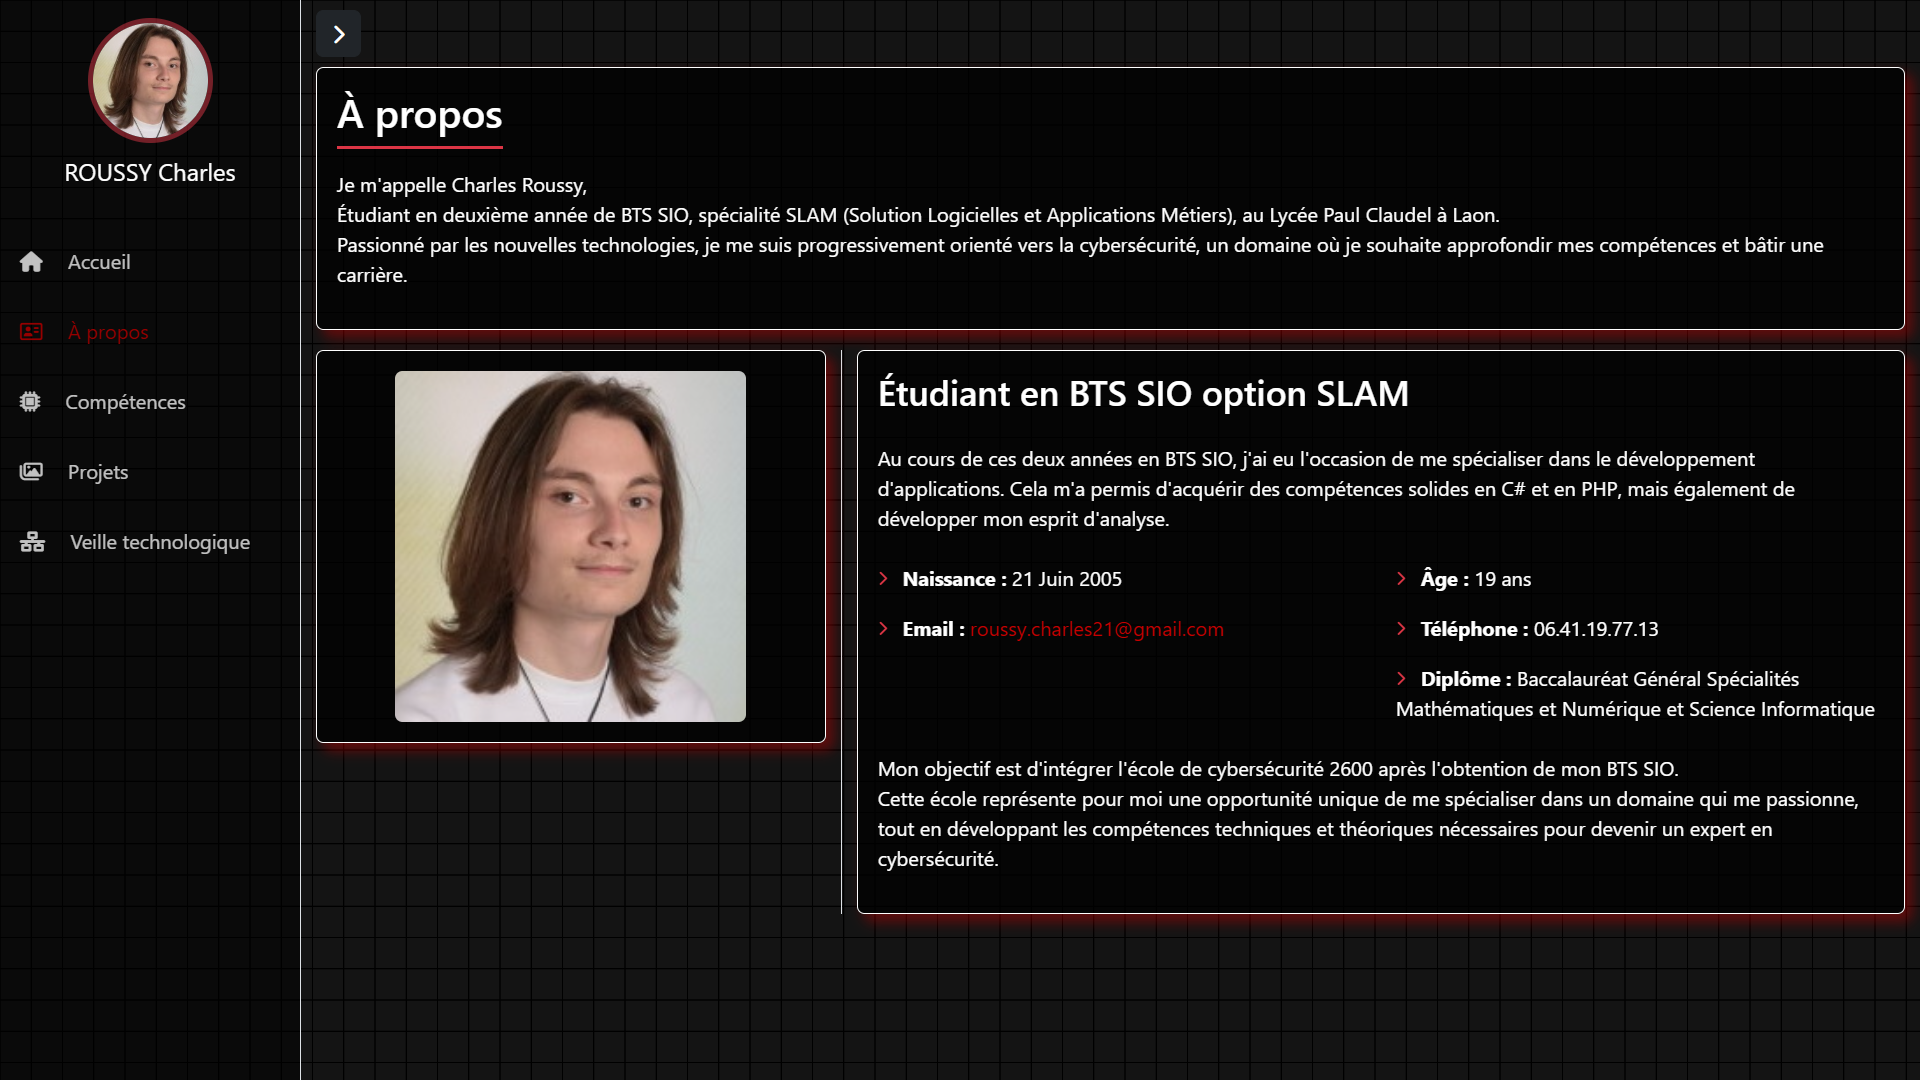Click the large portrait photo

[x=570, y=546]
